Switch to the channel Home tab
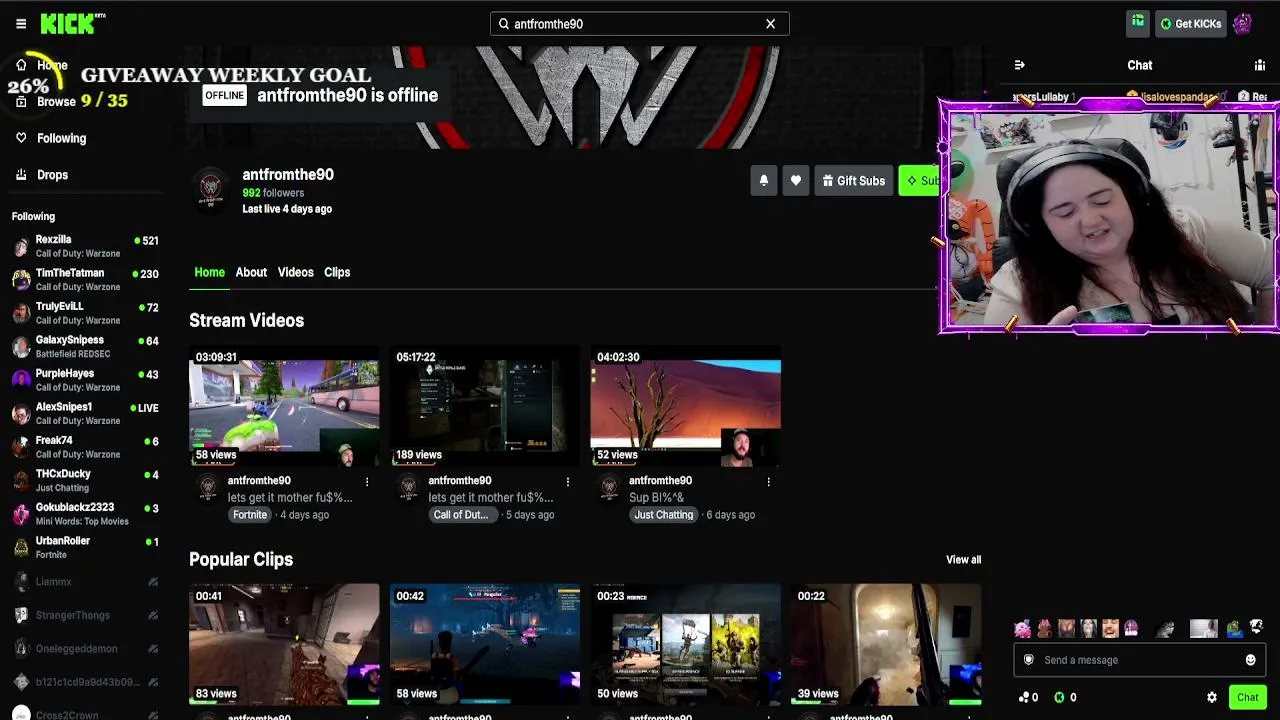The height and width of the screenshot is (720, 1280). click(x=209, y=272)
